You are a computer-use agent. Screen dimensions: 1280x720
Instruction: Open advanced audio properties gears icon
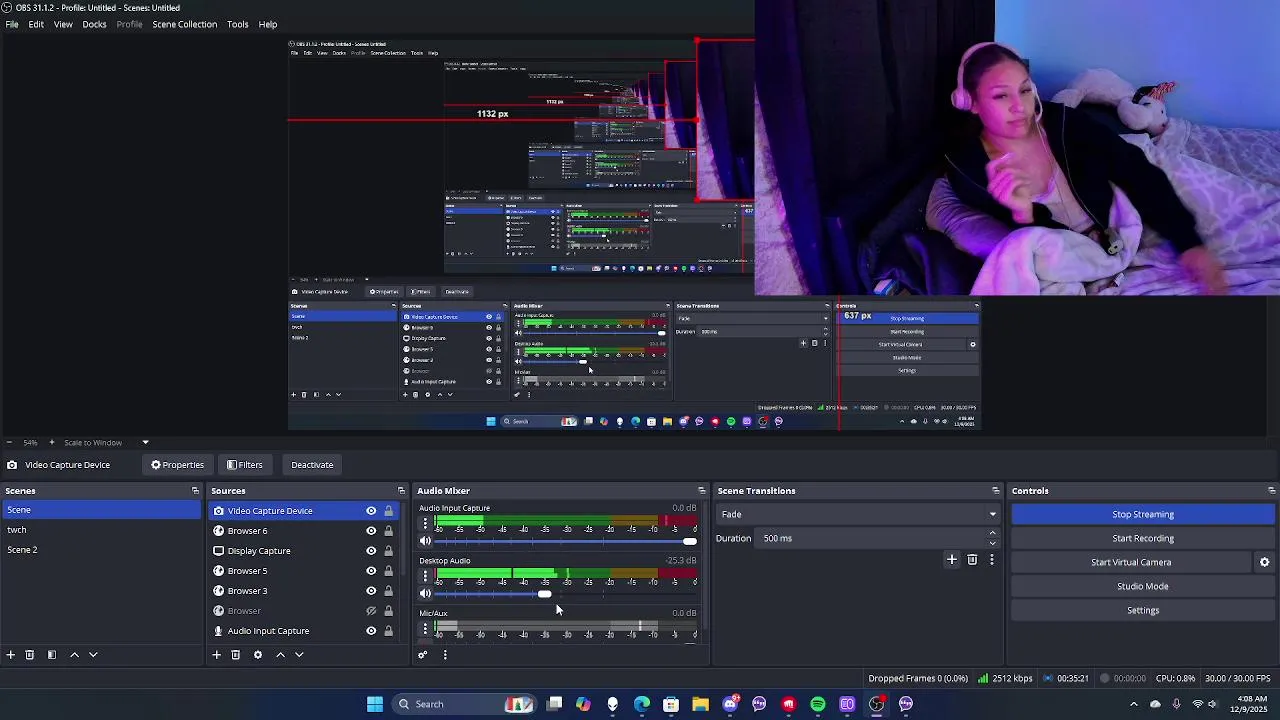point(423,655)
